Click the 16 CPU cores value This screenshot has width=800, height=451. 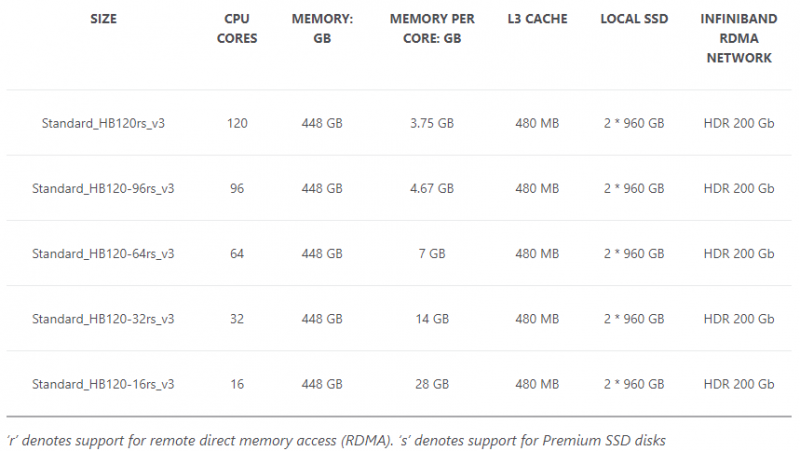point(237,384)
